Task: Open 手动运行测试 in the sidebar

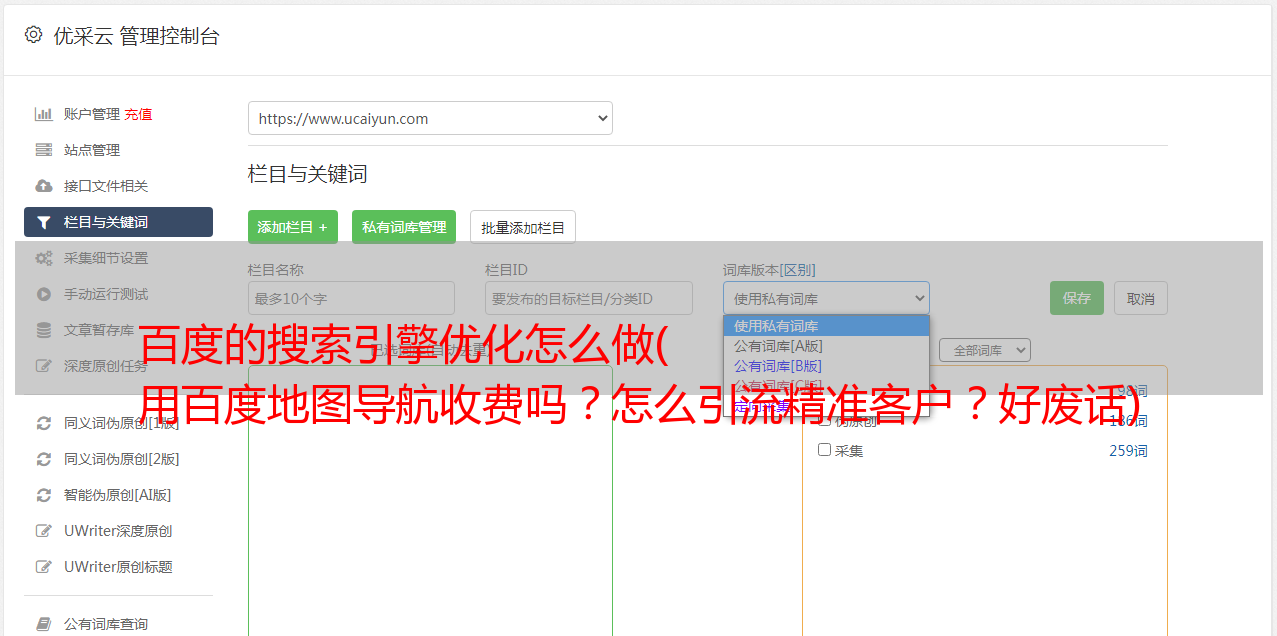Action: tap(106, 294)
